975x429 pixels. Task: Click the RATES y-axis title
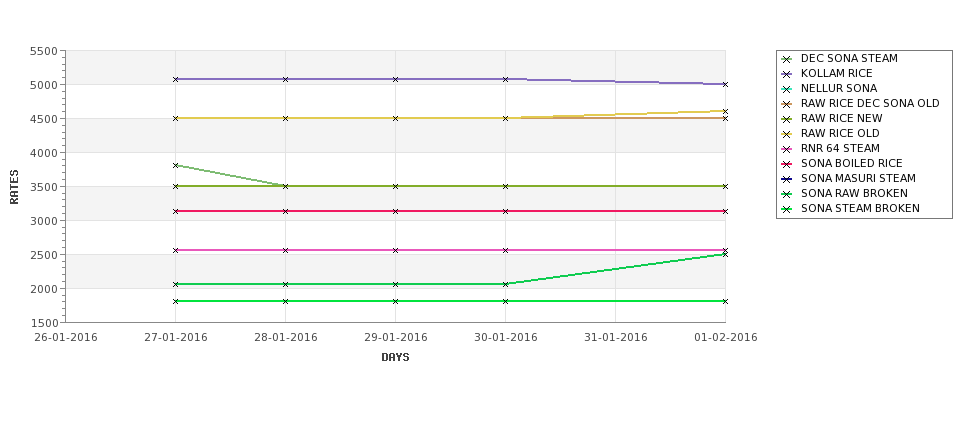tap(15, 186)
